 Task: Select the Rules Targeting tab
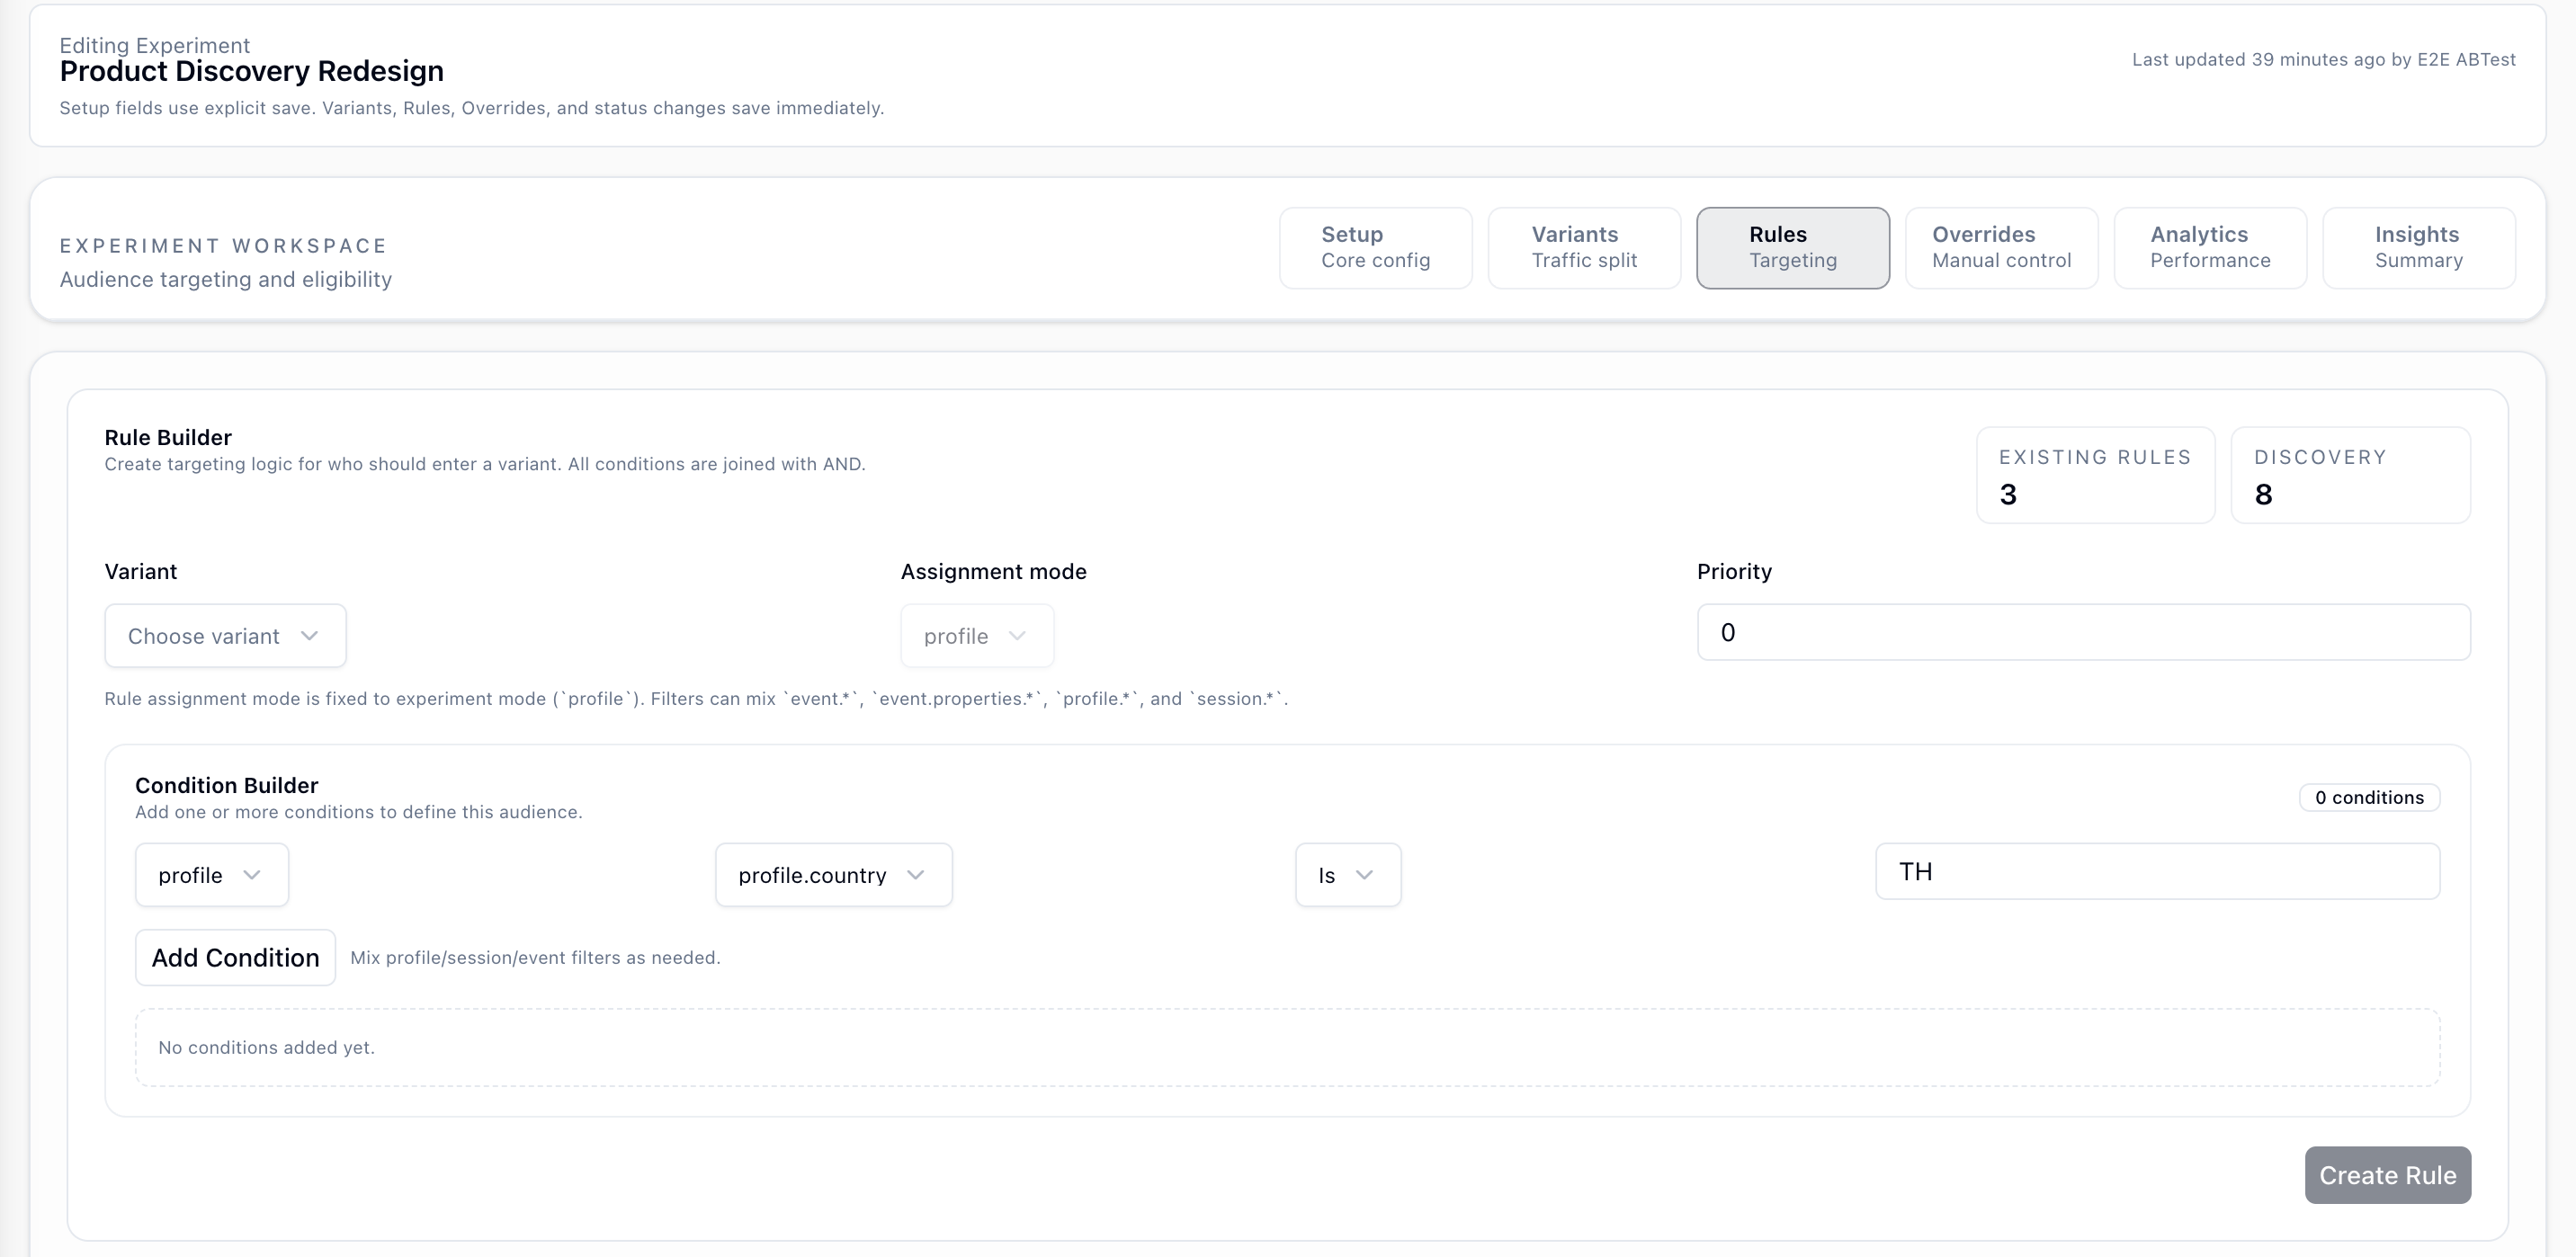1792,247
